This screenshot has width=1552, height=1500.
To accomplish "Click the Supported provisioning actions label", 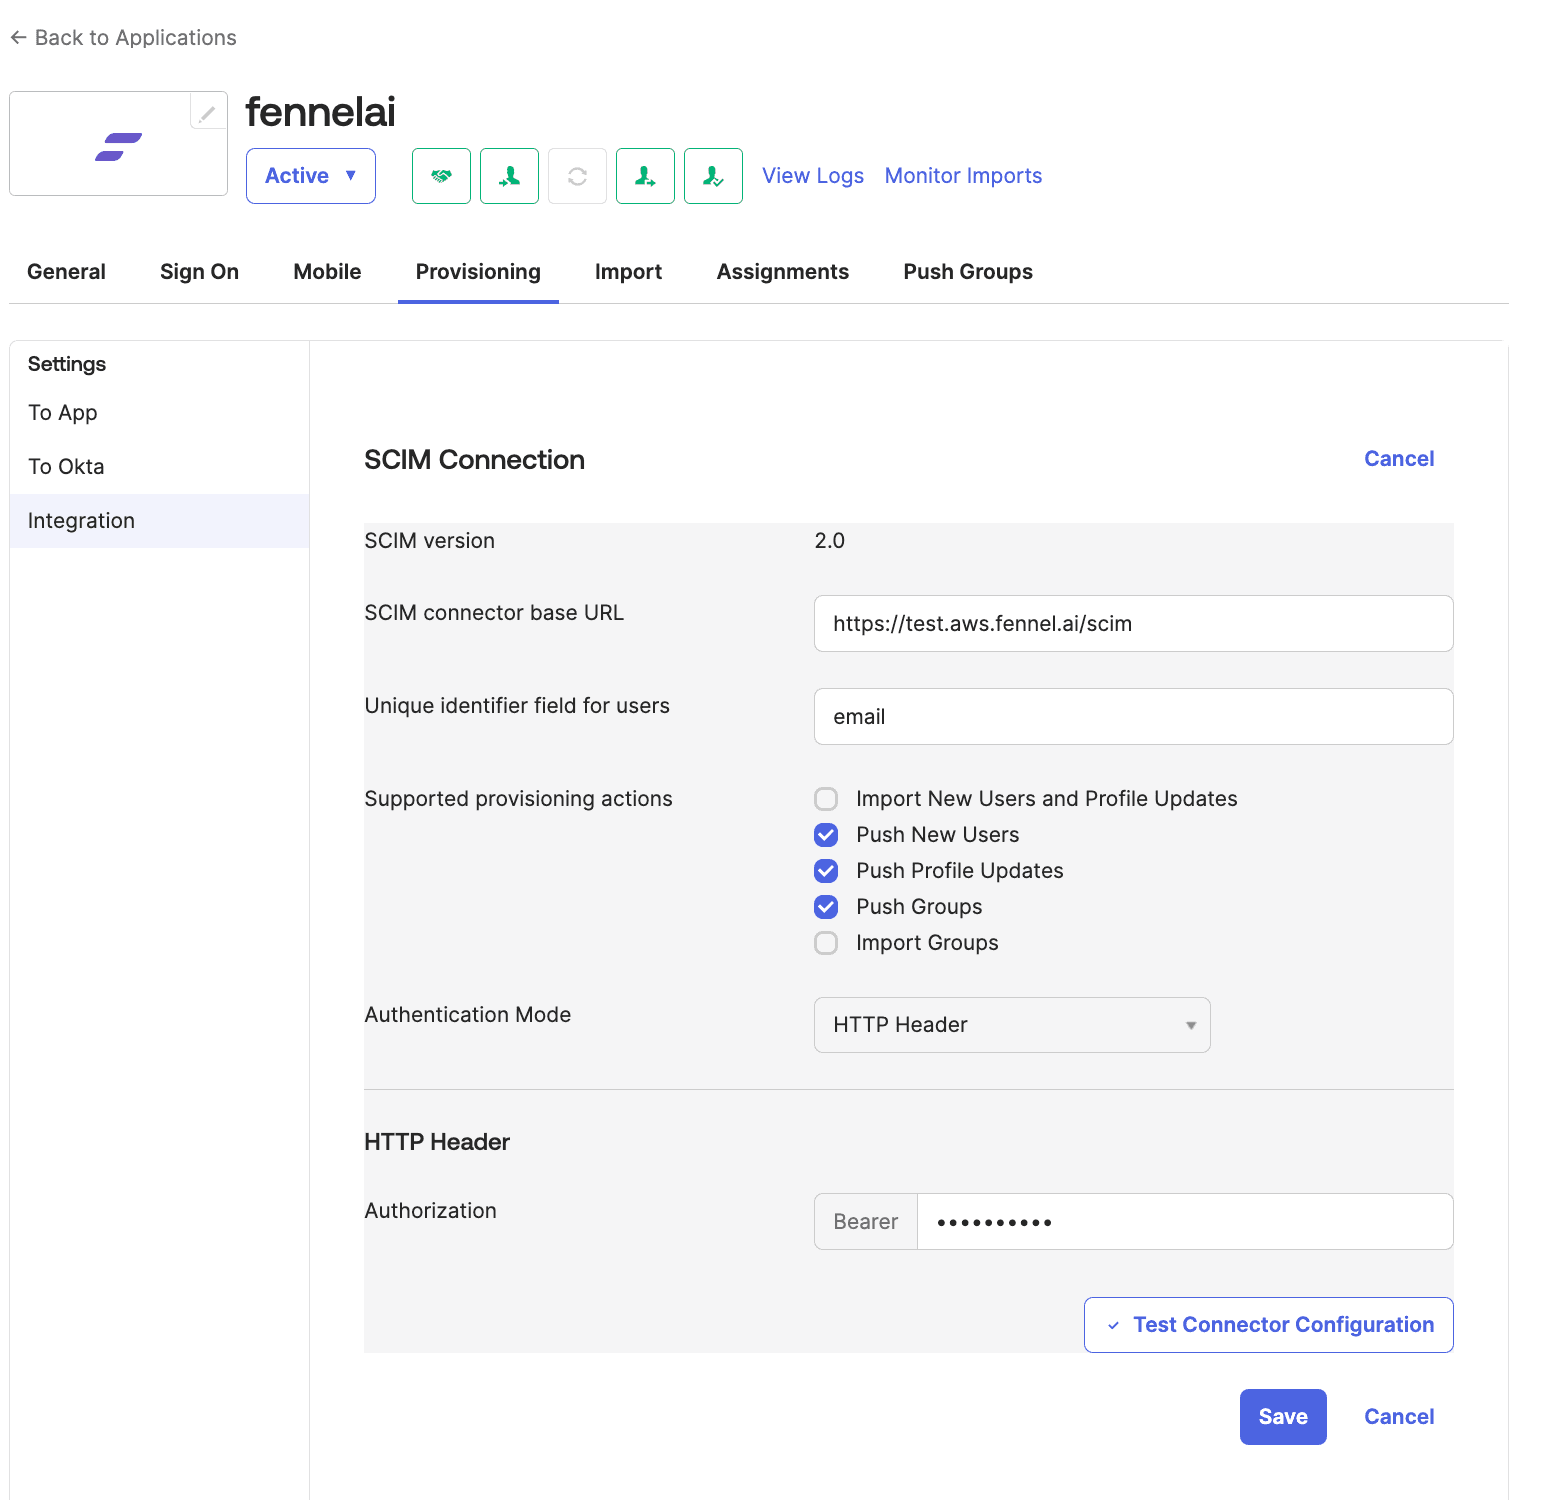I will click(518, 799).
